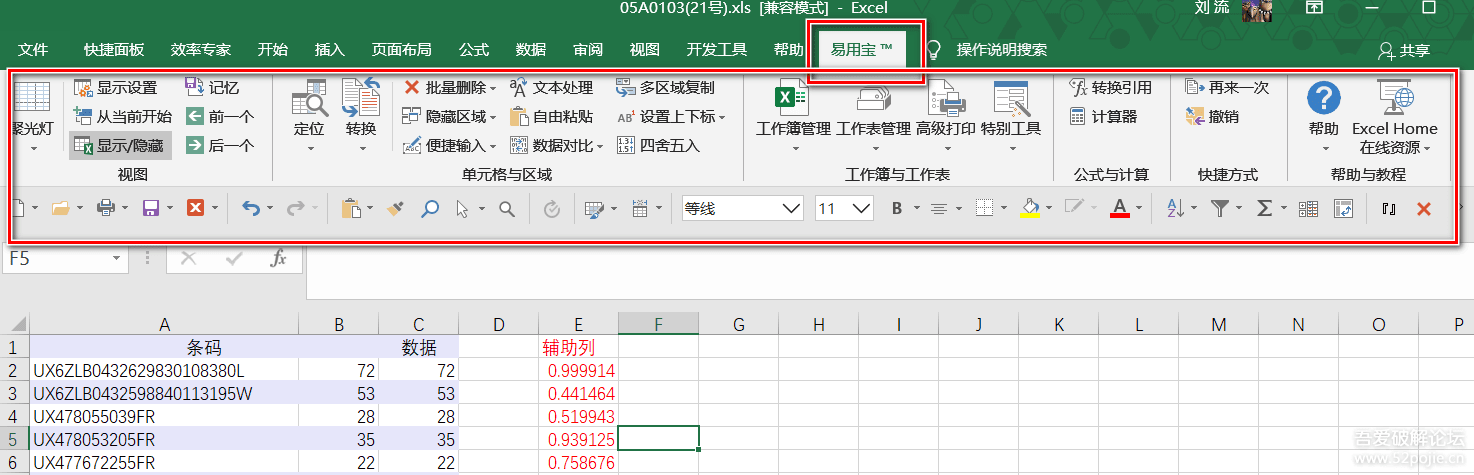Switch to the 开发工具 tab
The height and width of the screenshot is (475, 1474).
click(717, 50)
